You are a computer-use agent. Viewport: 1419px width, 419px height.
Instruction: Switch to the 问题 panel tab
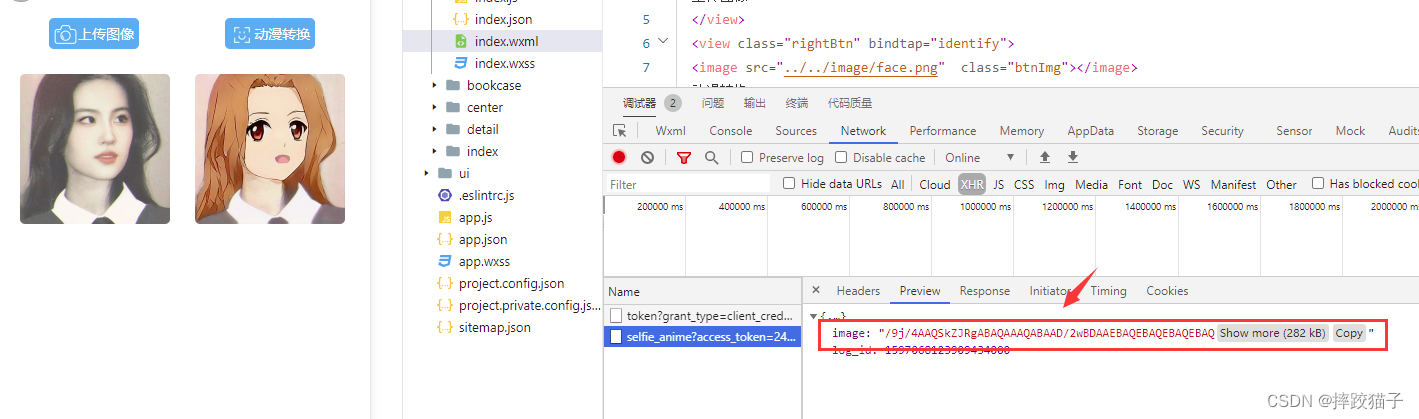point(713,103)
